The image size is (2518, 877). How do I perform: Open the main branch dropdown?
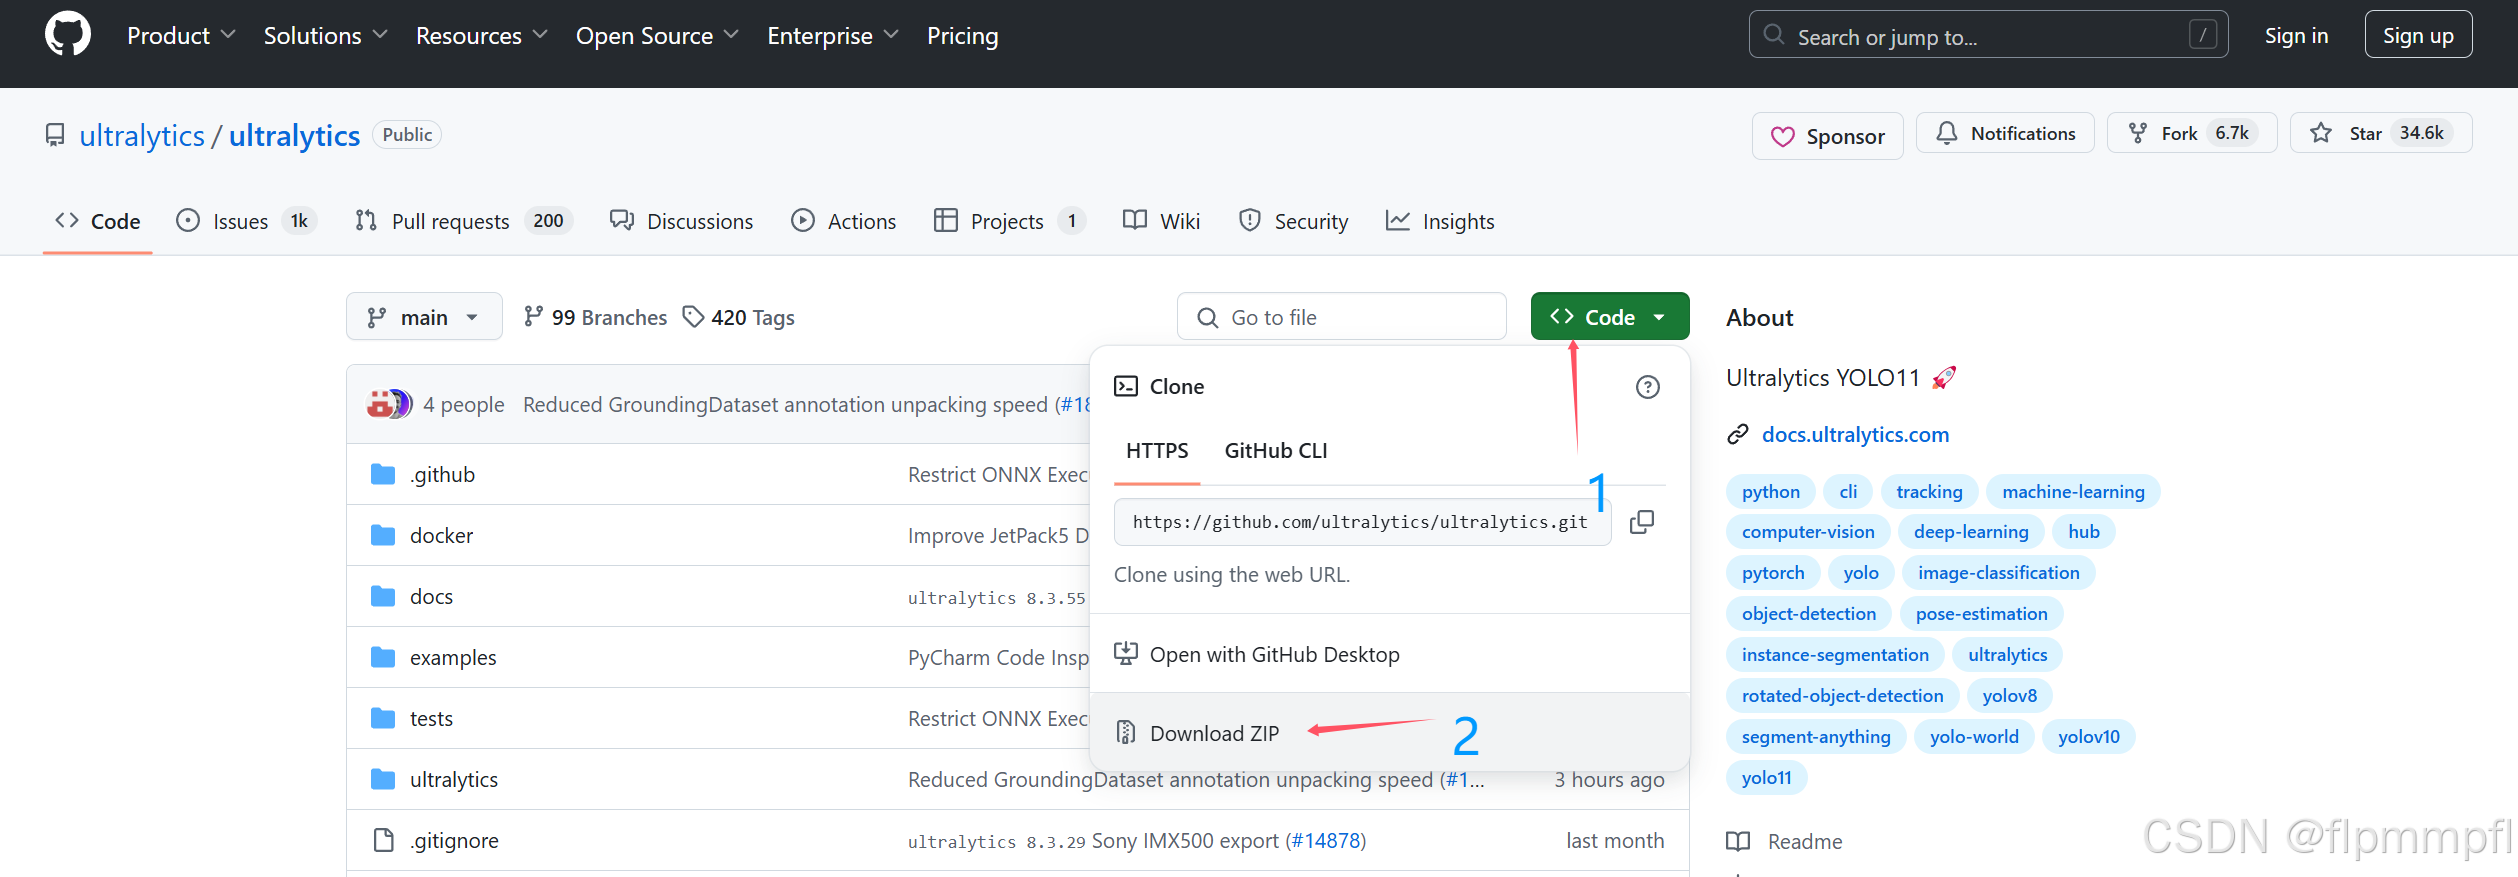point(424,317)
